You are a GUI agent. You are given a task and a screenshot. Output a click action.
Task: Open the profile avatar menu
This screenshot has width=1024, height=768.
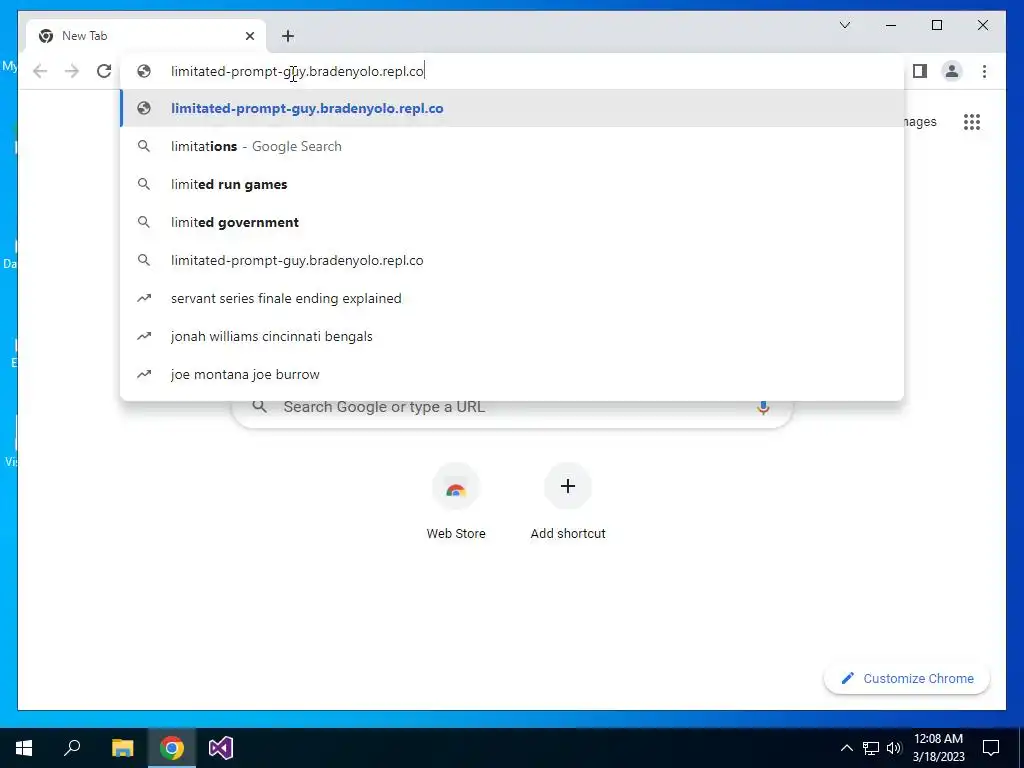point(952,71)
